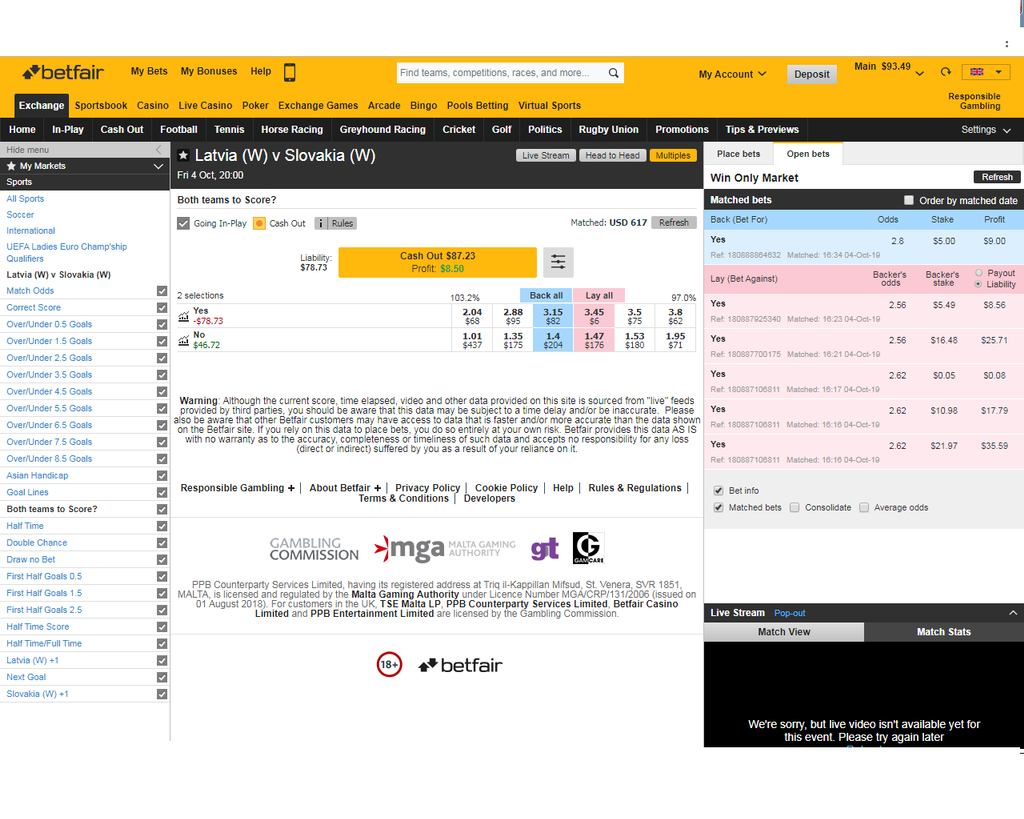Toggle the Cash Out orange indicator checkbox
The width and height of the screenshot is (1024, 819).
coord(259,223)
